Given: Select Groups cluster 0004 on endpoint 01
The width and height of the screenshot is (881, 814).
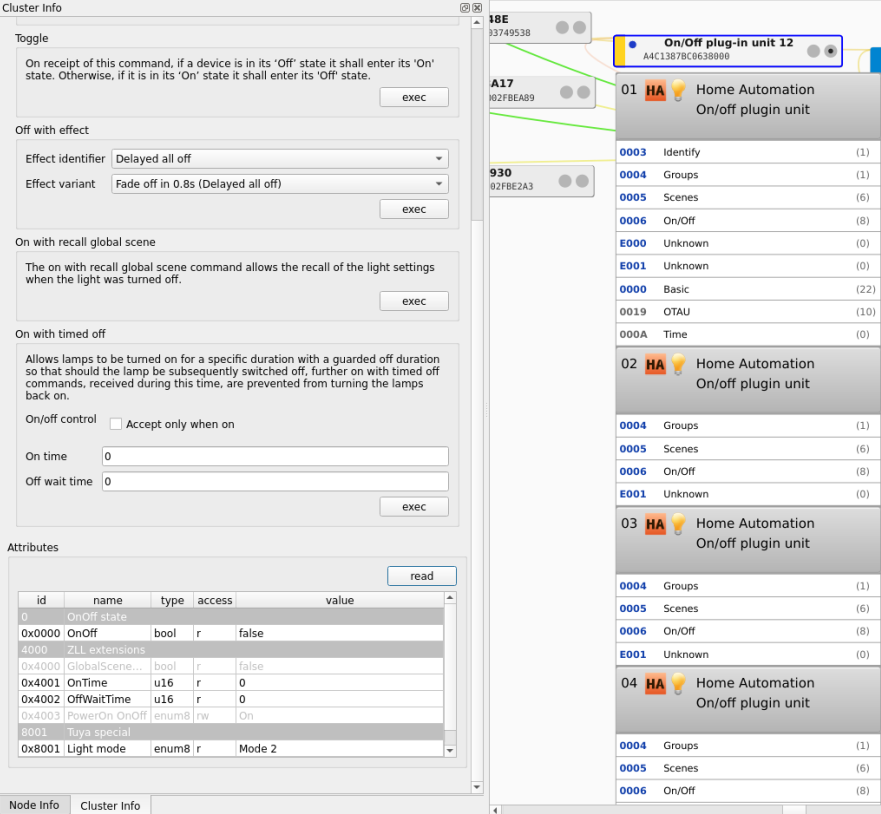Looking at the screenshot, I should coord(747,175).
